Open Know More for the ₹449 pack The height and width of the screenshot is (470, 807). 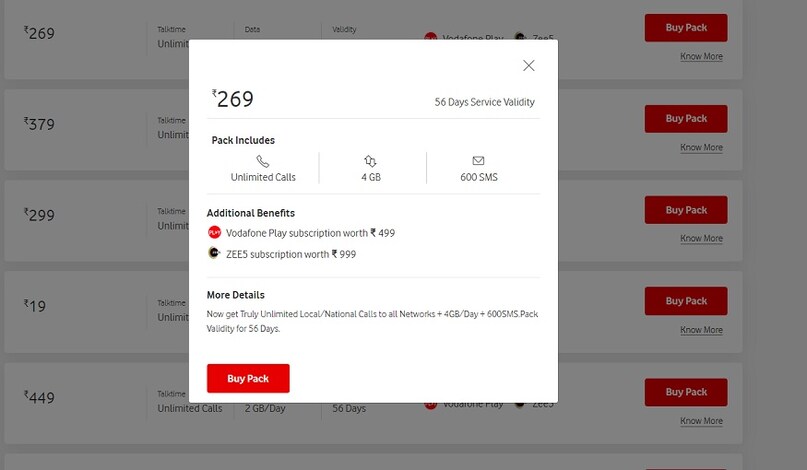tap(701, 421)
